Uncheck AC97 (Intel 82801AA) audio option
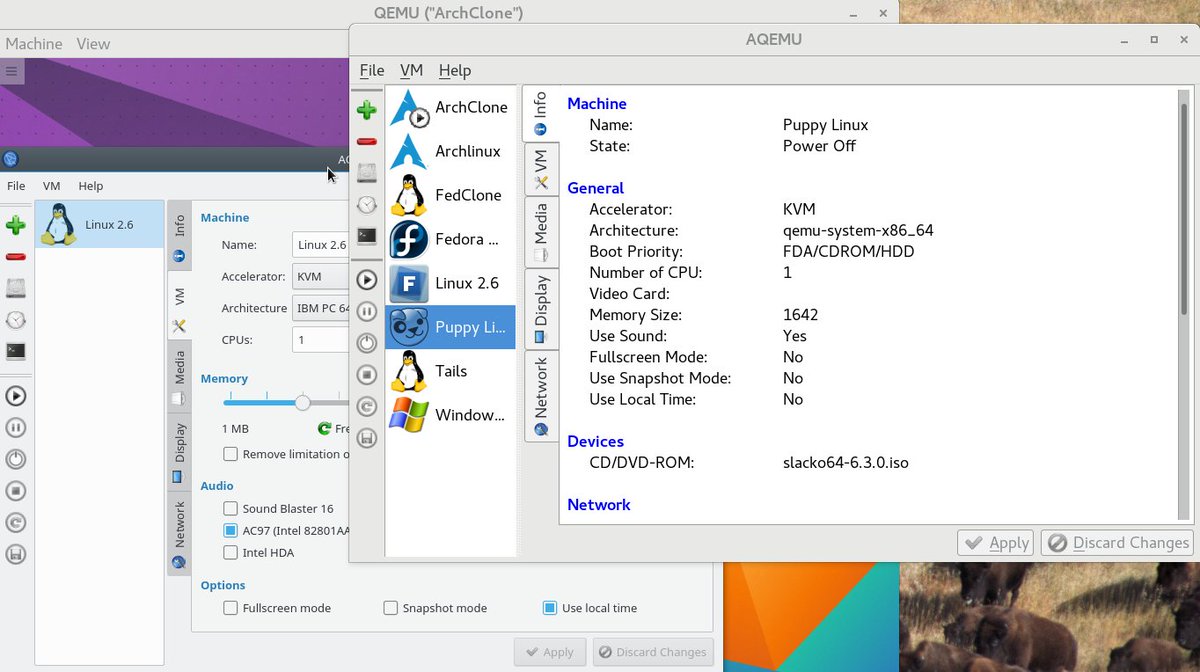Viewport: 1200px width, 672px height. click(231, 530)
